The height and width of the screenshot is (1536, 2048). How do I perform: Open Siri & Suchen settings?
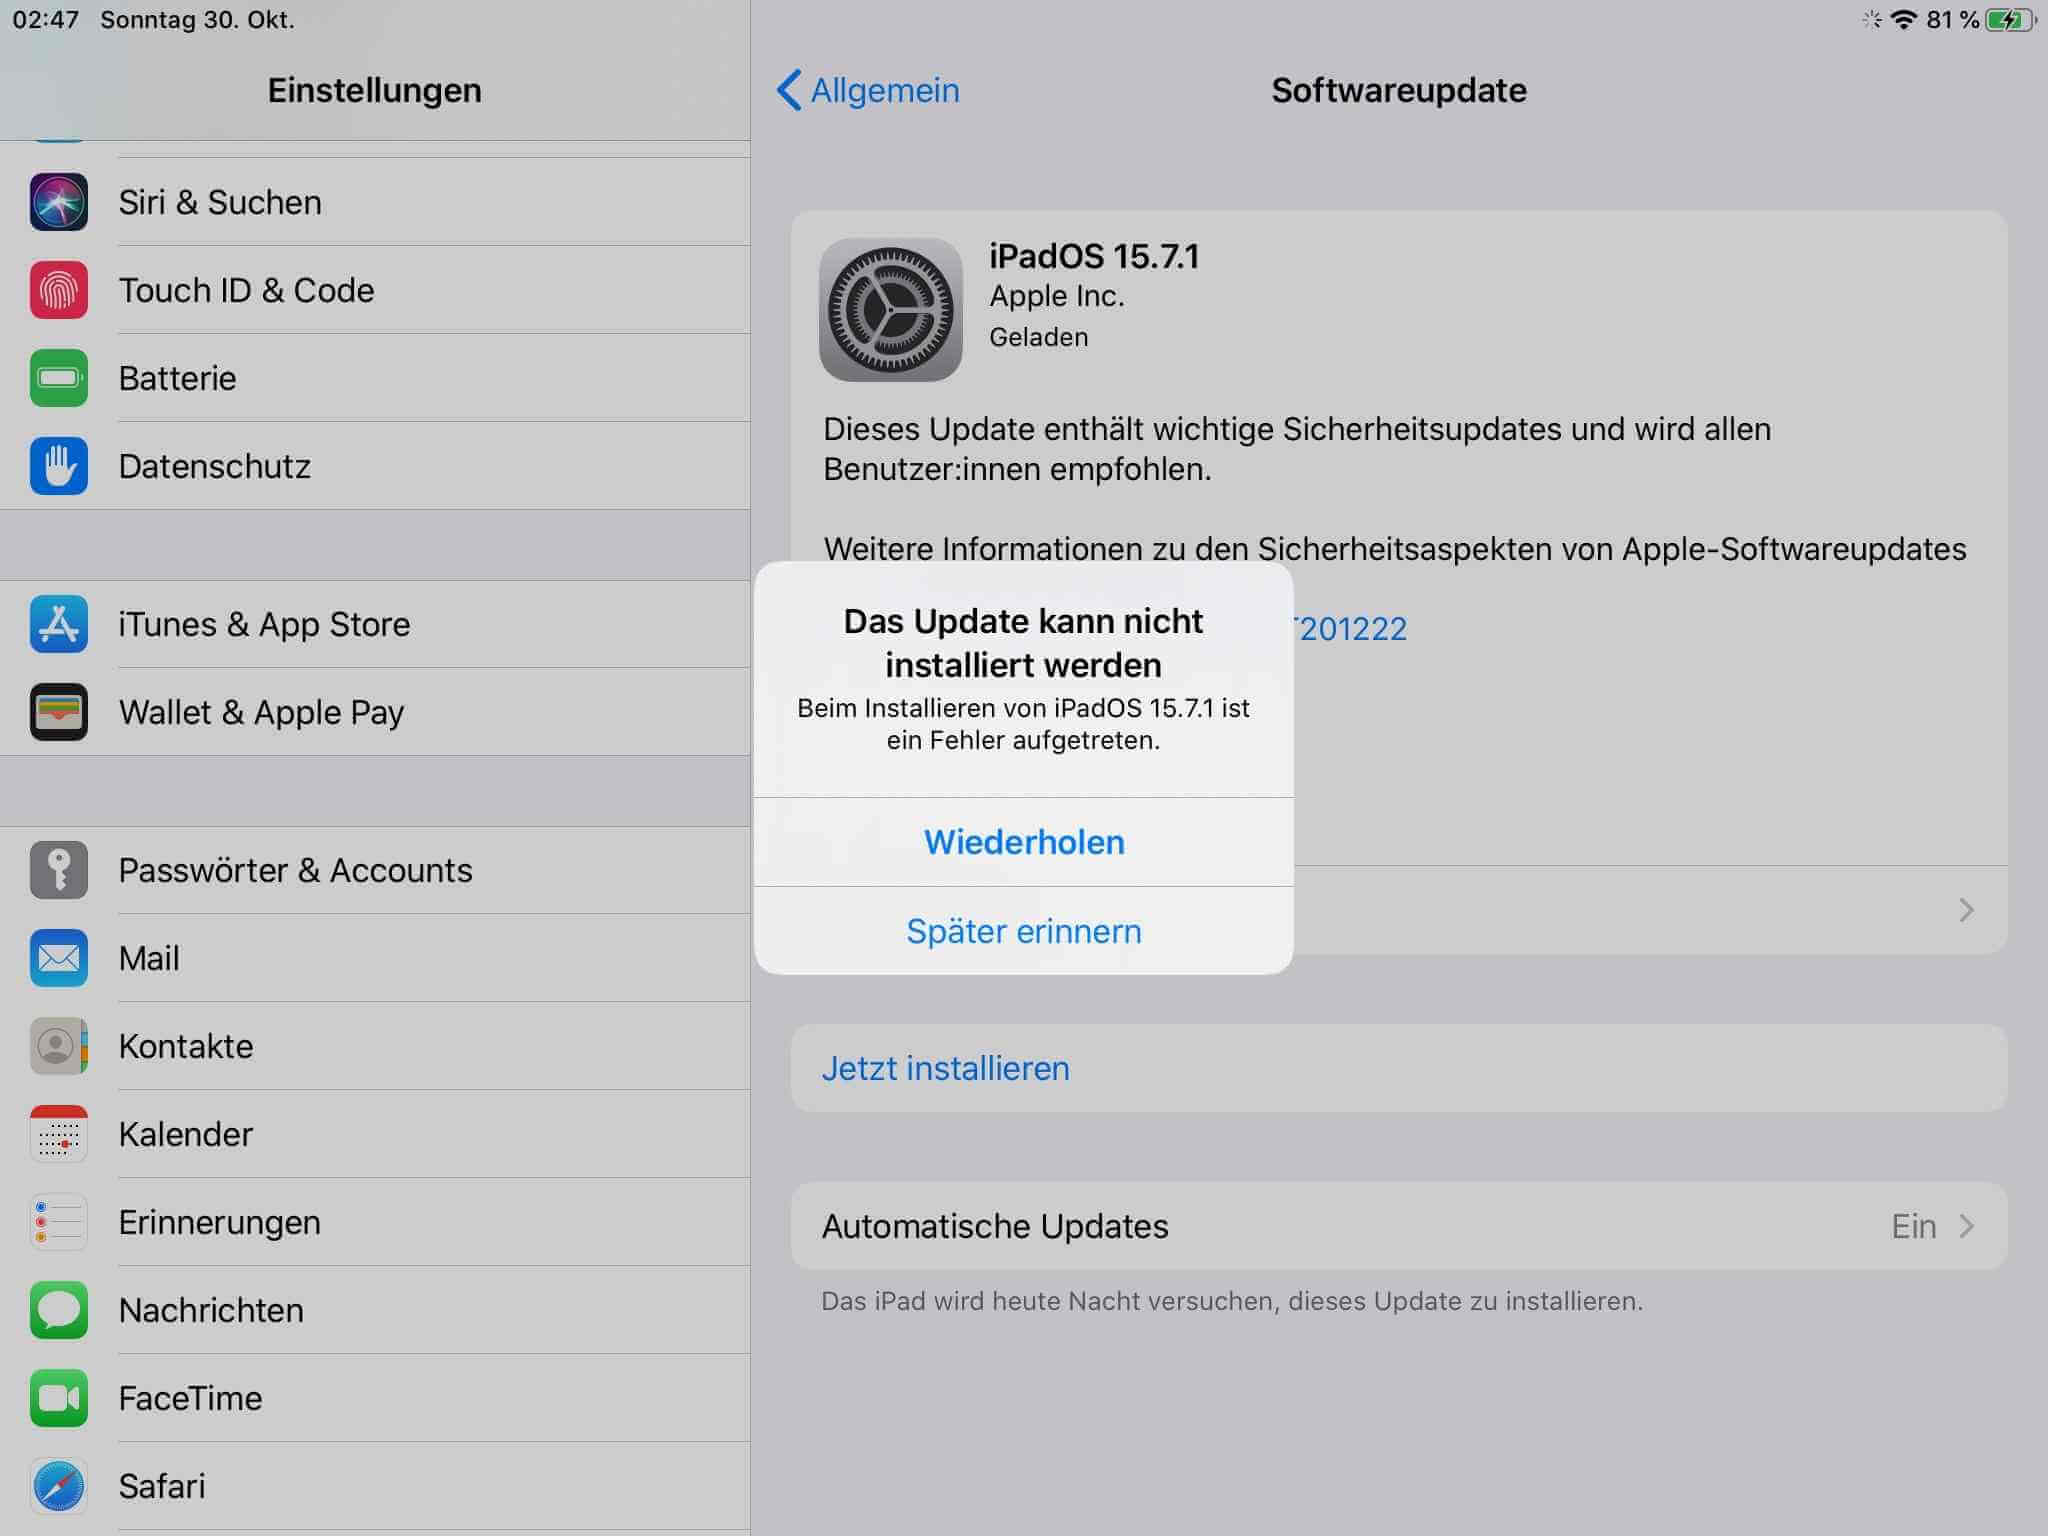pyautogui.click(x=375, y=202)
